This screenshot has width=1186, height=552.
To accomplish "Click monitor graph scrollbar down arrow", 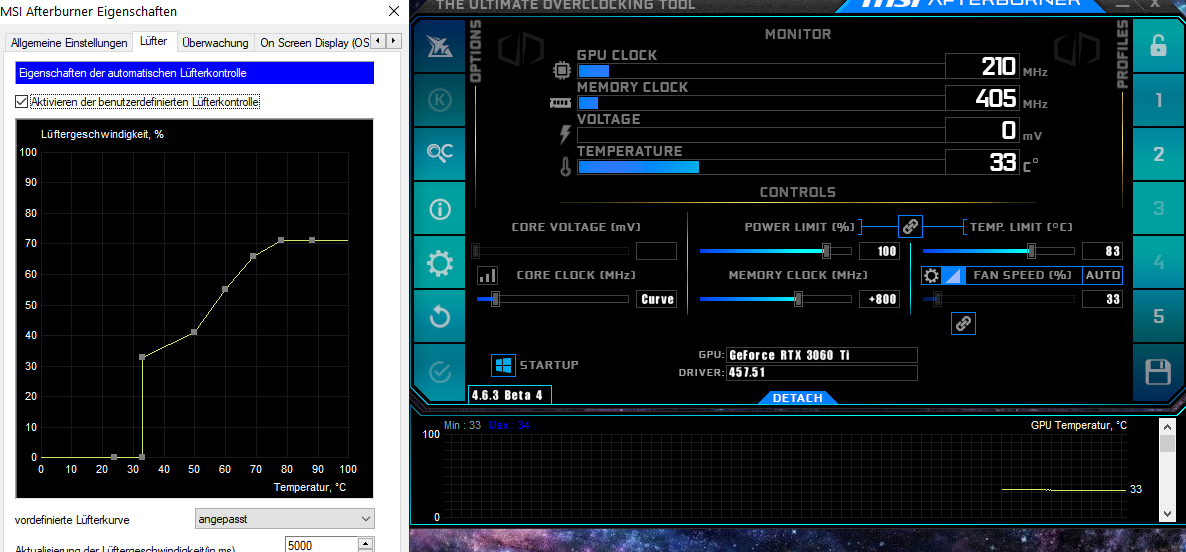I will [1169, 513].
